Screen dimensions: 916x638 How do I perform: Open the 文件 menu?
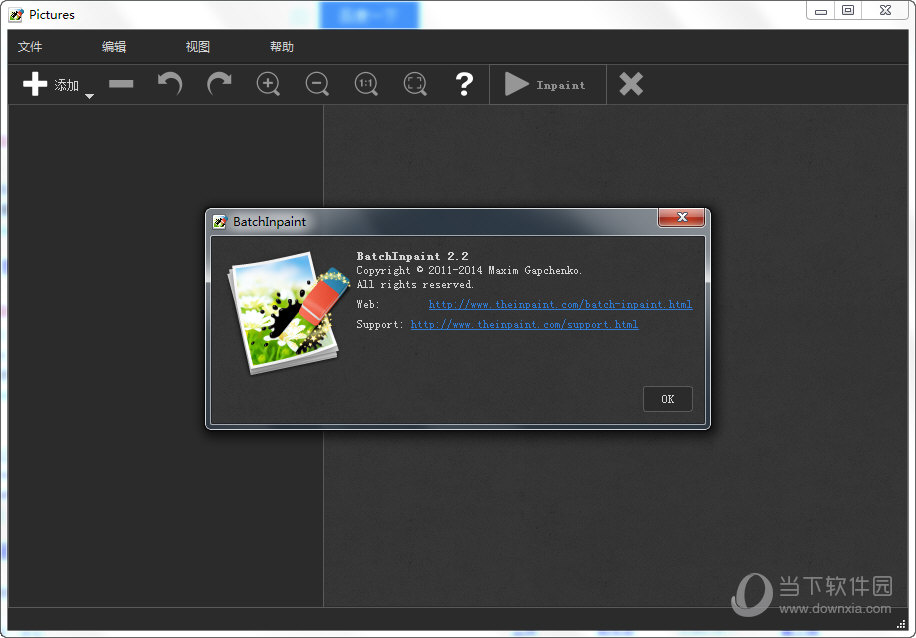tap(30, 47)
